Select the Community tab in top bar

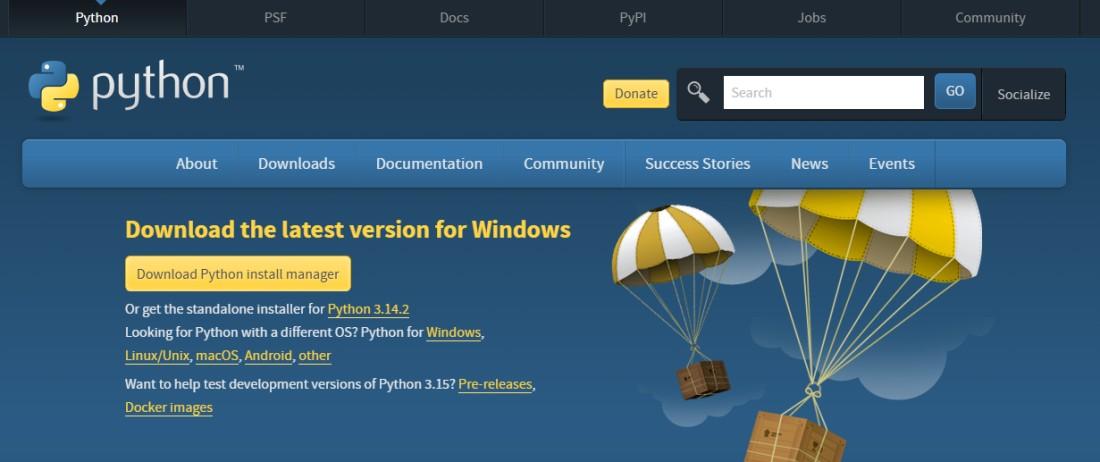(990, 18)
